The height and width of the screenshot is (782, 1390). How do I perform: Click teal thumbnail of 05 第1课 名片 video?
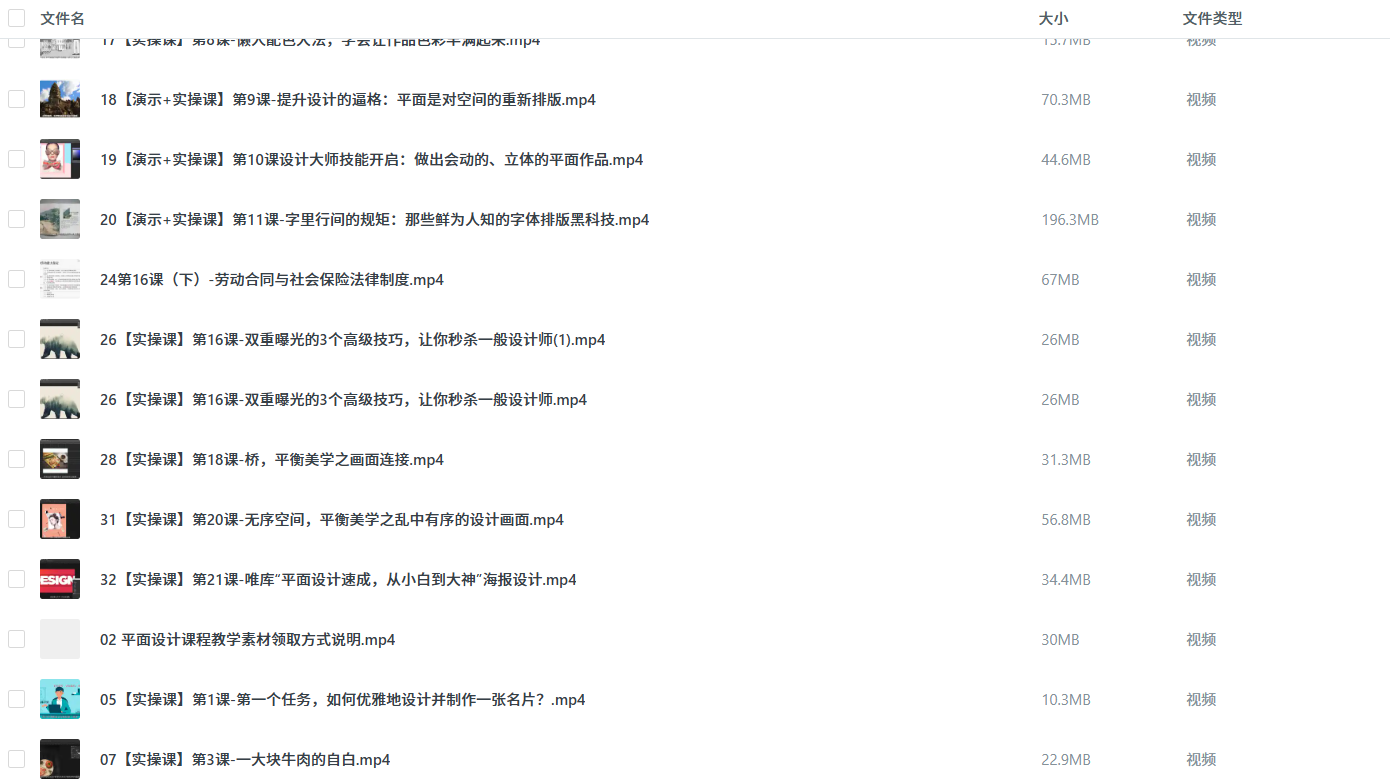60,699
